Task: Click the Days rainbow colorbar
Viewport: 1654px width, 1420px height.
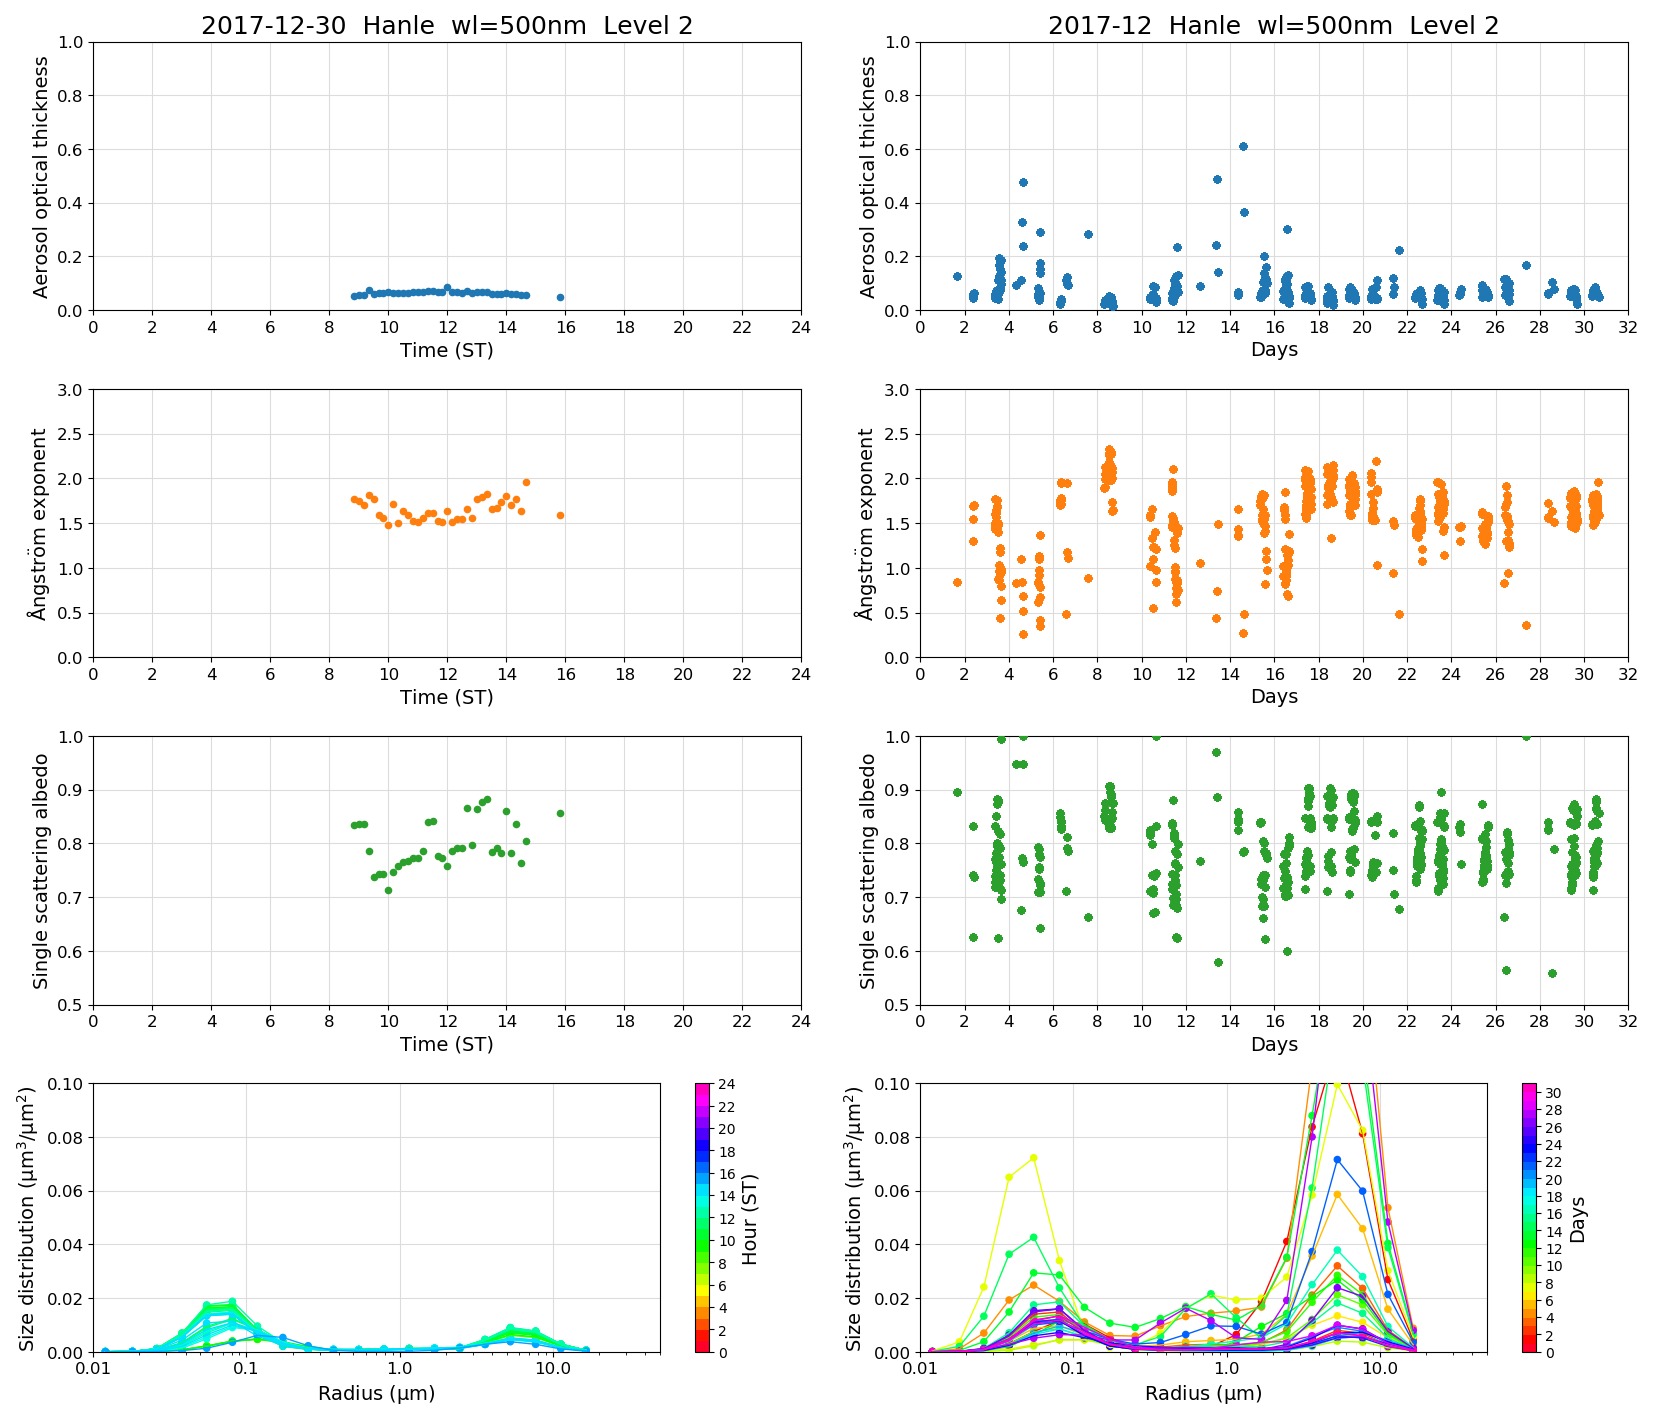Action: pos(1529,1217)
